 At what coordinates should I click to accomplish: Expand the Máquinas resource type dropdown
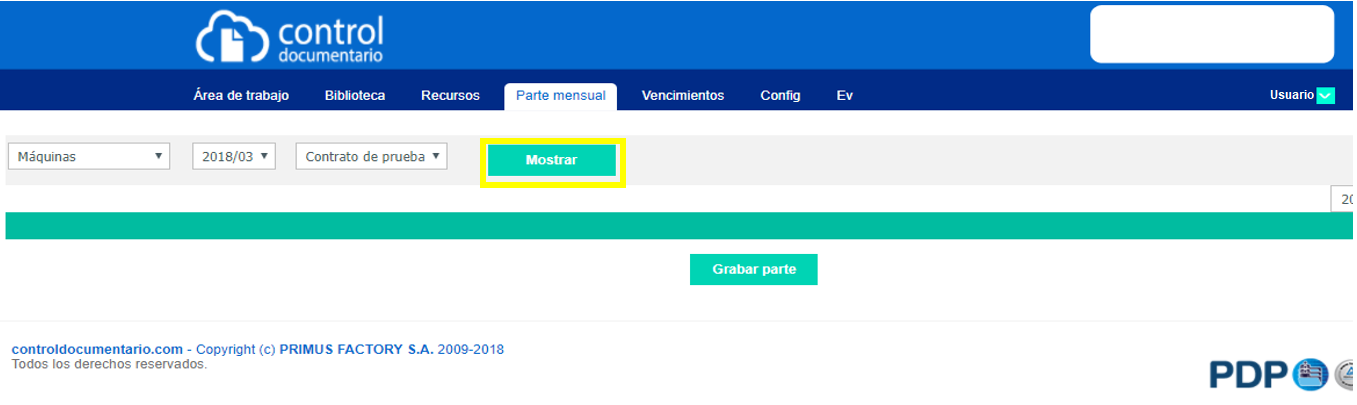coord(89,157)
